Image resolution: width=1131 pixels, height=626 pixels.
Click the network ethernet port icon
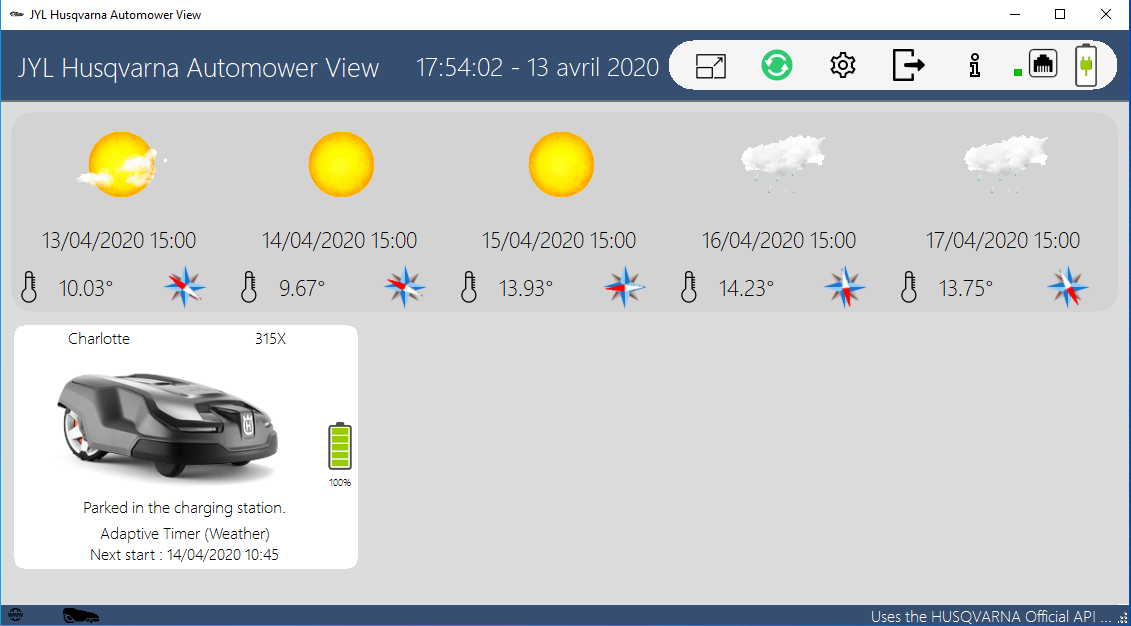pos(1043,64)
